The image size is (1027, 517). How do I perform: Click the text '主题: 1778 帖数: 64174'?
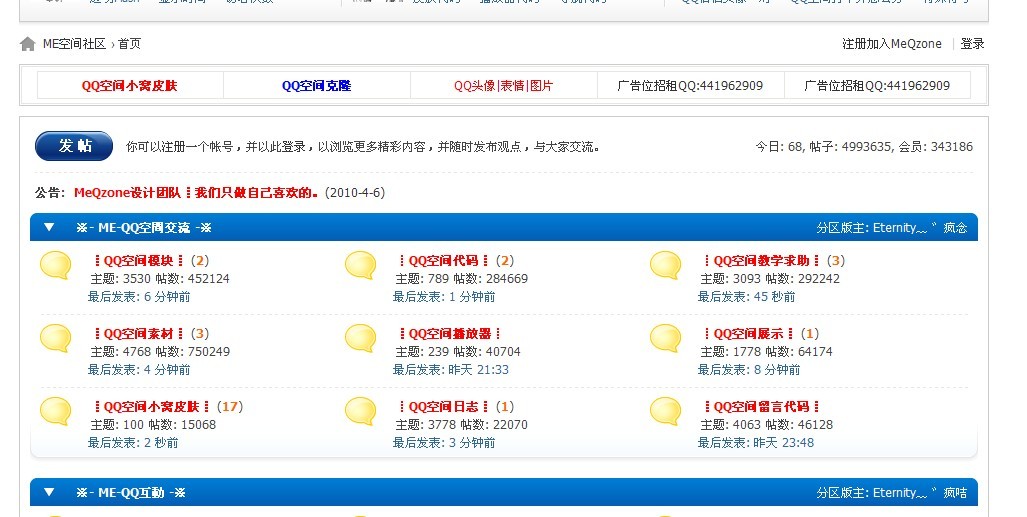[x=766, y=352]
